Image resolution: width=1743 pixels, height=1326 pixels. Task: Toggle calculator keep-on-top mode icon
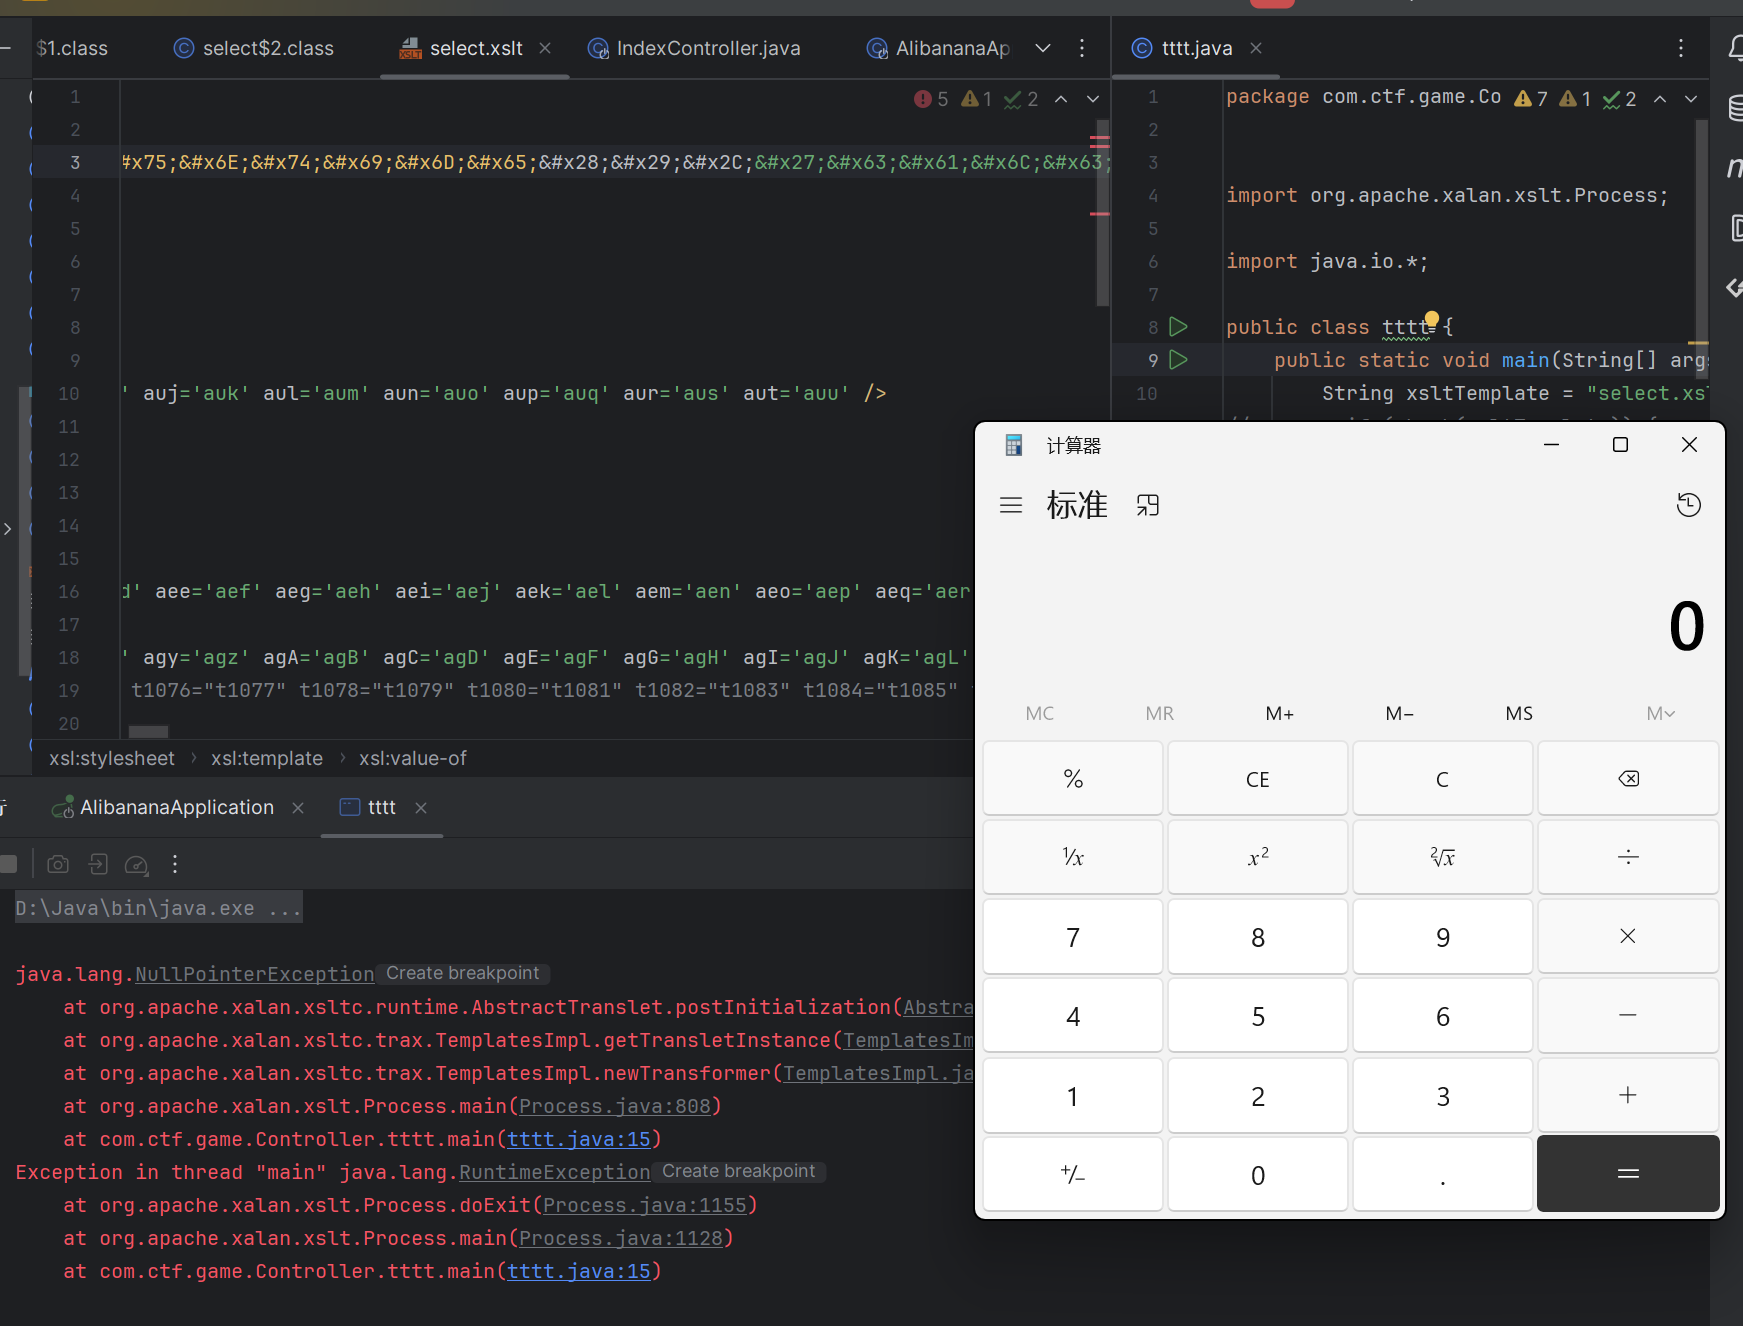pos(1148,505)
